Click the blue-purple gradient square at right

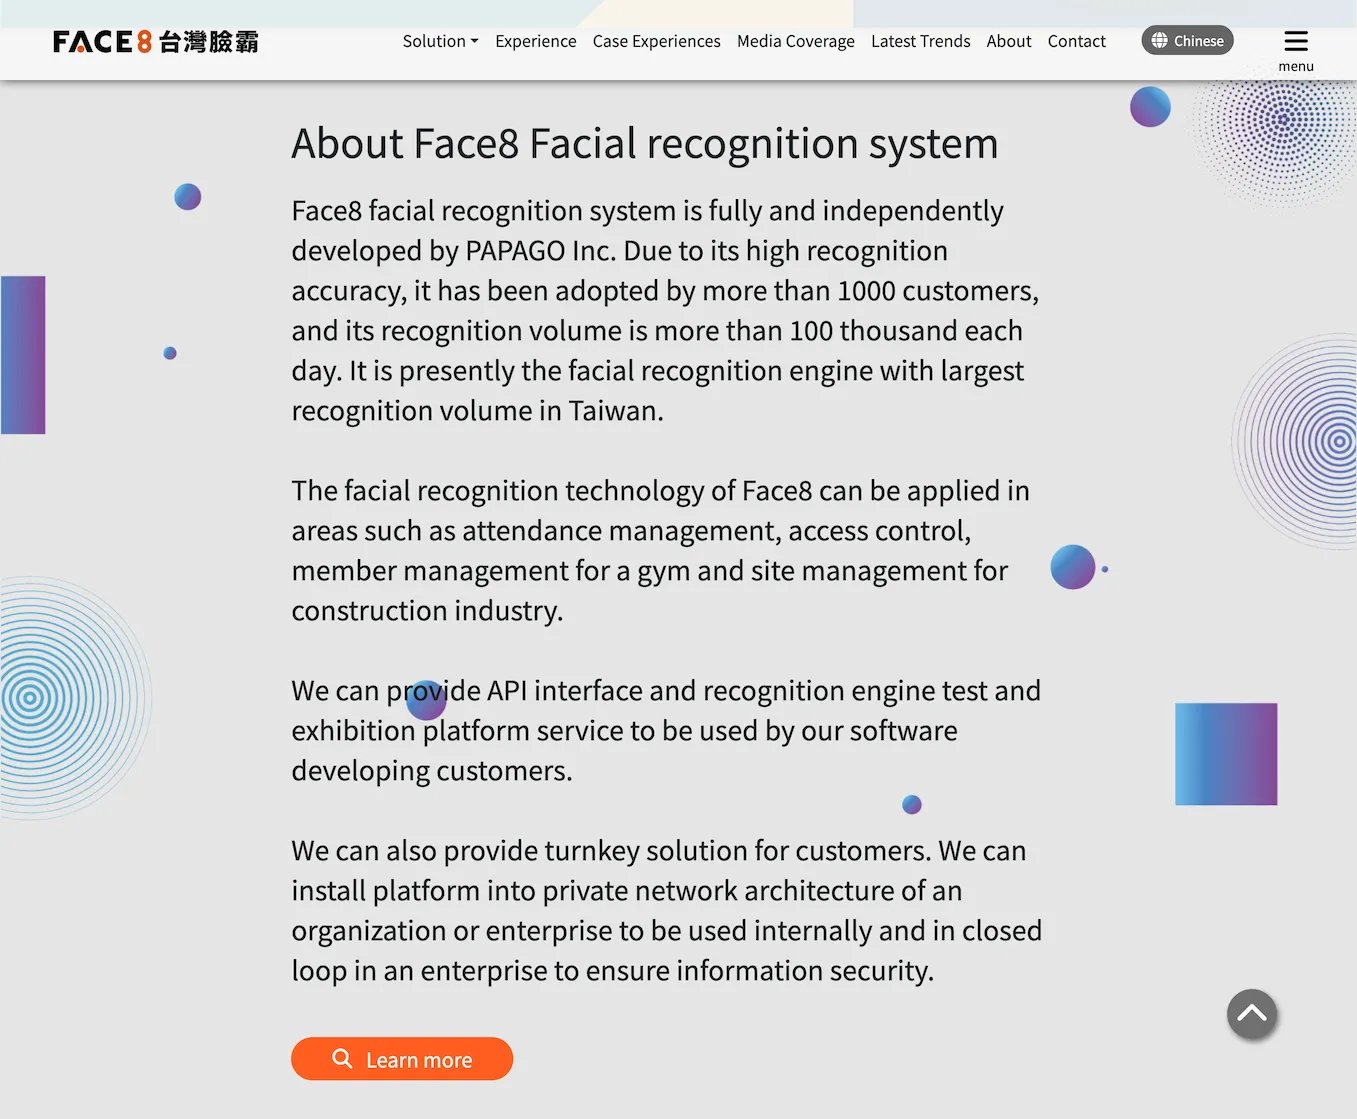click(x=1225, y=754)
